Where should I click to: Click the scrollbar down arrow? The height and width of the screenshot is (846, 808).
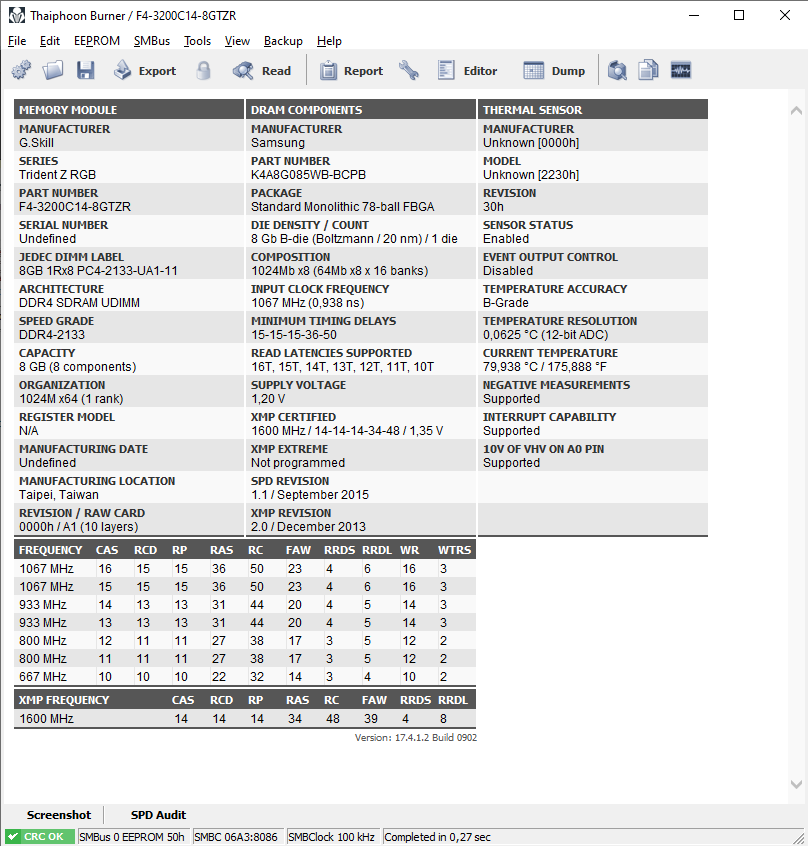tap(796, 784)
